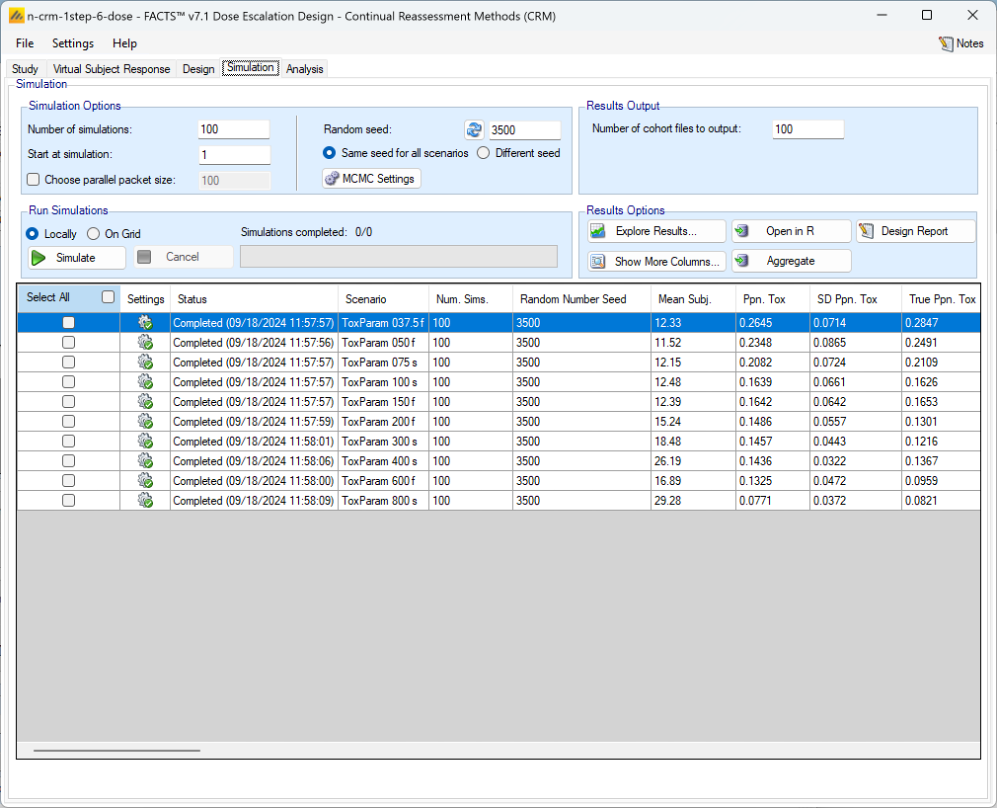Click the random seed refresh icon

pos(474,130)
